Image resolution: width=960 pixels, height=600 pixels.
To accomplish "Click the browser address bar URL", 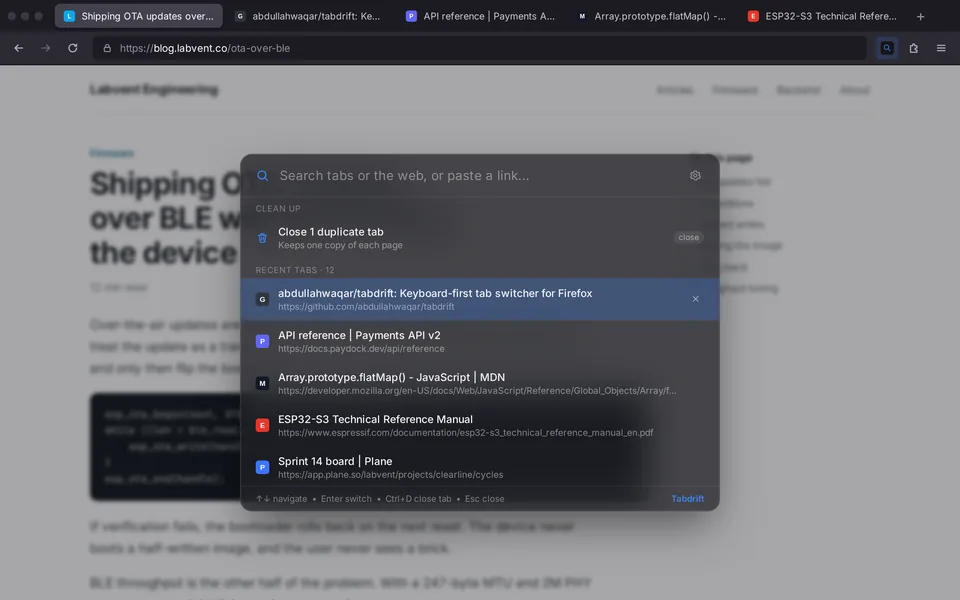I will (x=480, y=48).
